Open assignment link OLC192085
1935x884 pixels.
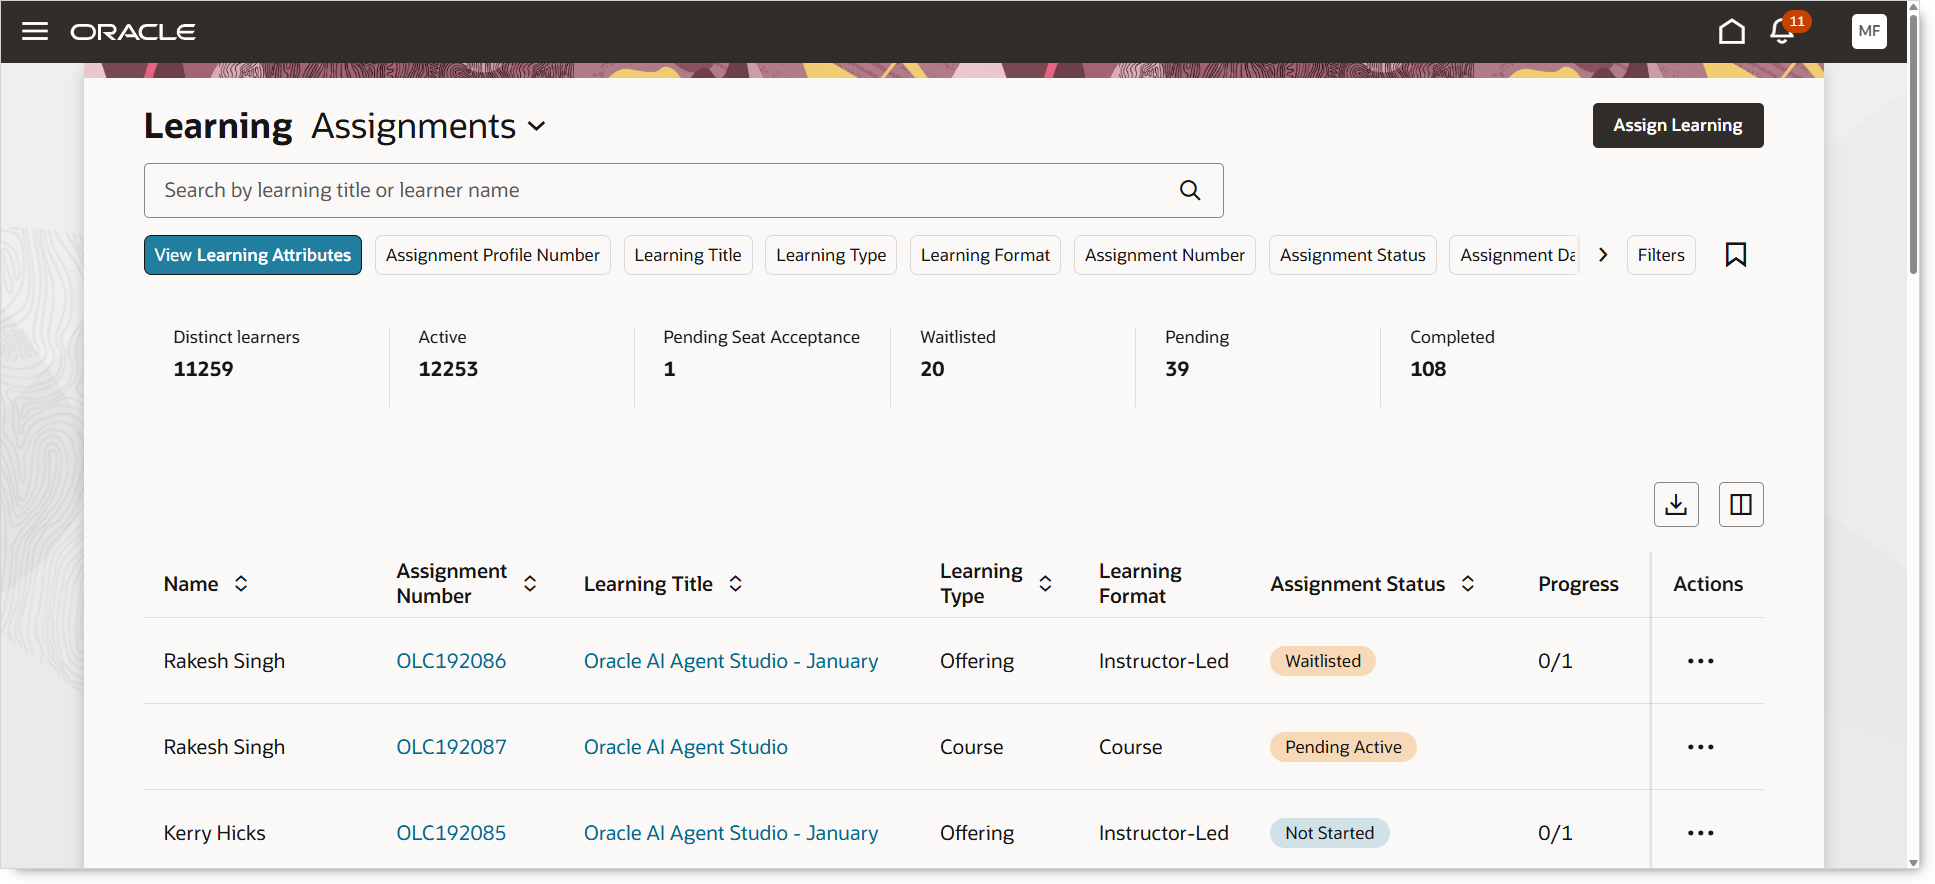[x=451, y=833]
